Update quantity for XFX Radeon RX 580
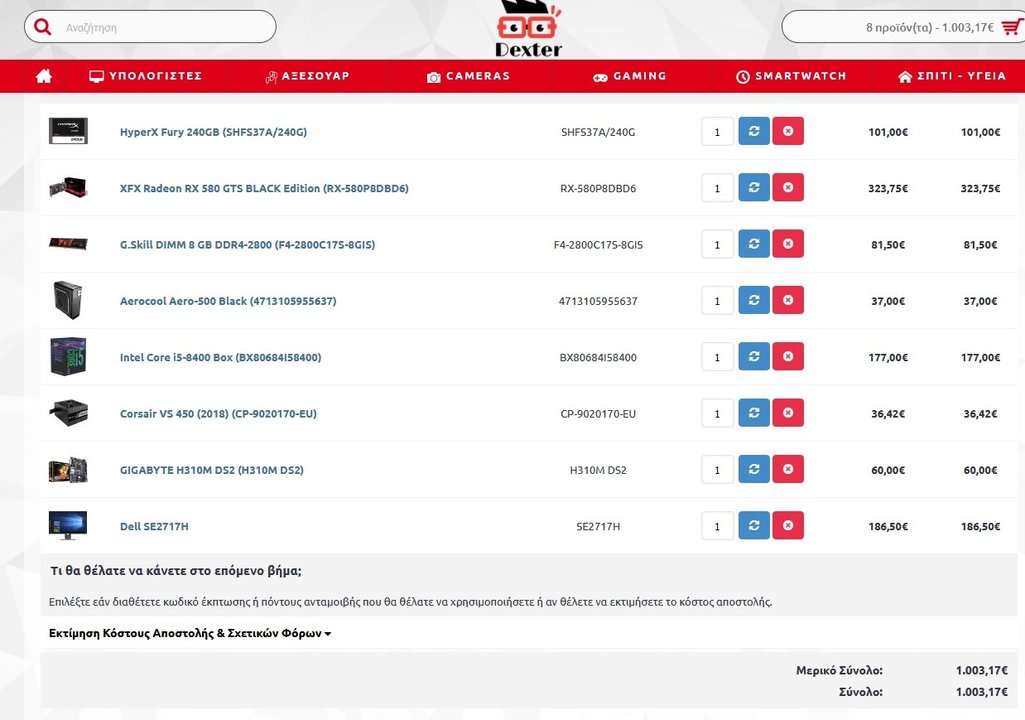Image resolution: width=1025 pixels, height=720 pixels. pos(754,187)
